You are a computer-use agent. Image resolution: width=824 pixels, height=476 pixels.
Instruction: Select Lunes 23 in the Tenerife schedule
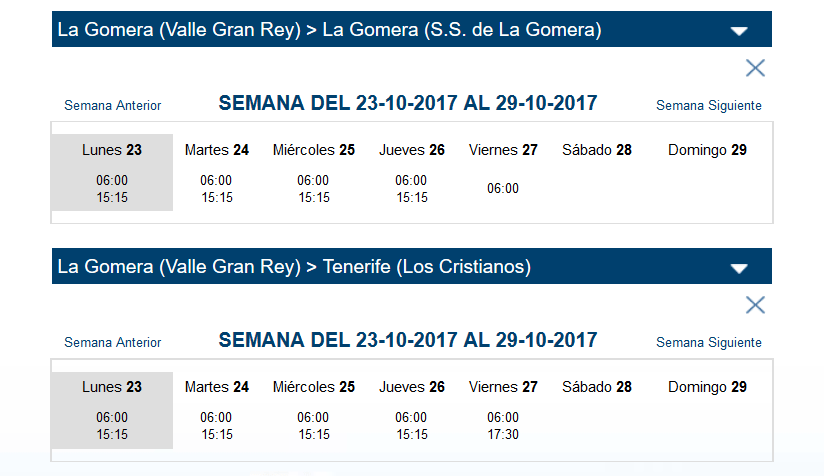coord(112,387)
